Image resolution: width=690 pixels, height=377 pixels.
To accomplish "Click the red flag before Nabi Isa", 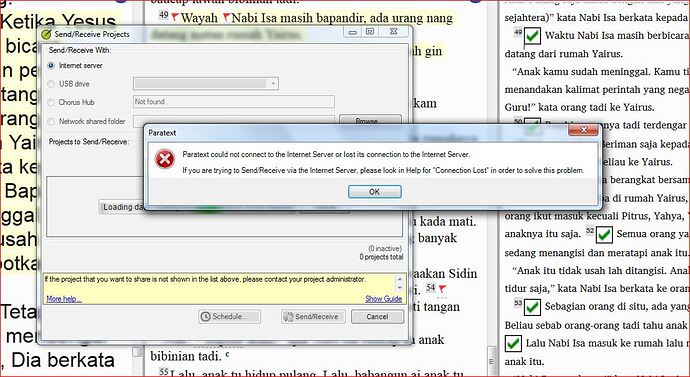I will 227,18.
